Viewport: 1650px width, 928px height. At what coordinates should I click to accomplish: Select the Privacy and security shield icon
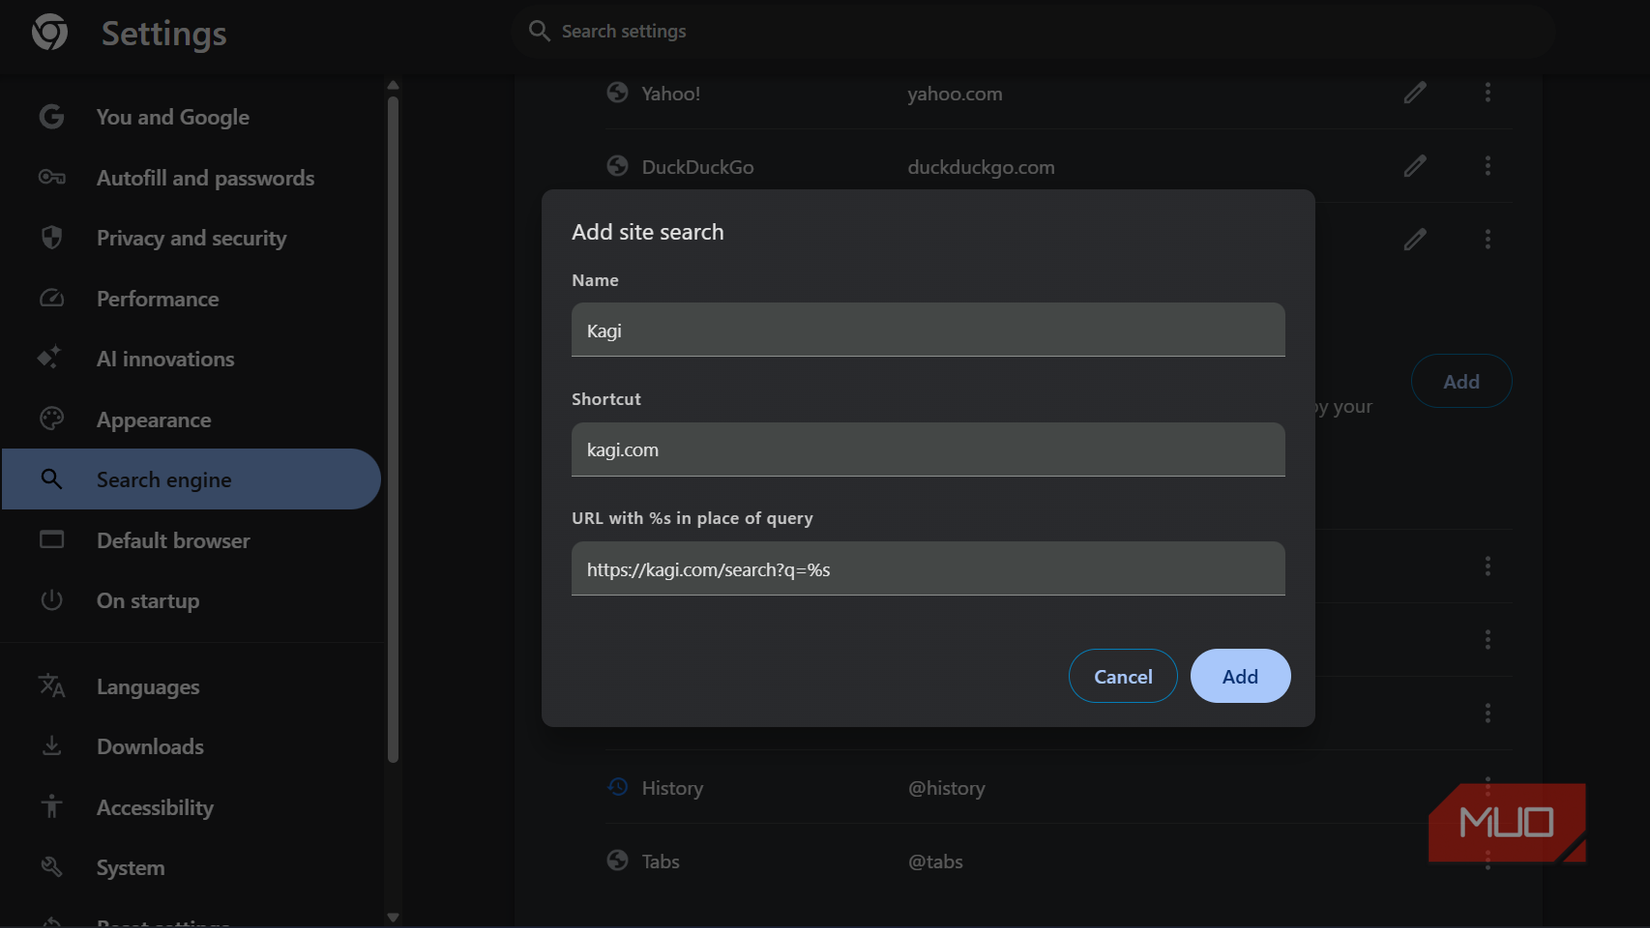click(51, 238)
